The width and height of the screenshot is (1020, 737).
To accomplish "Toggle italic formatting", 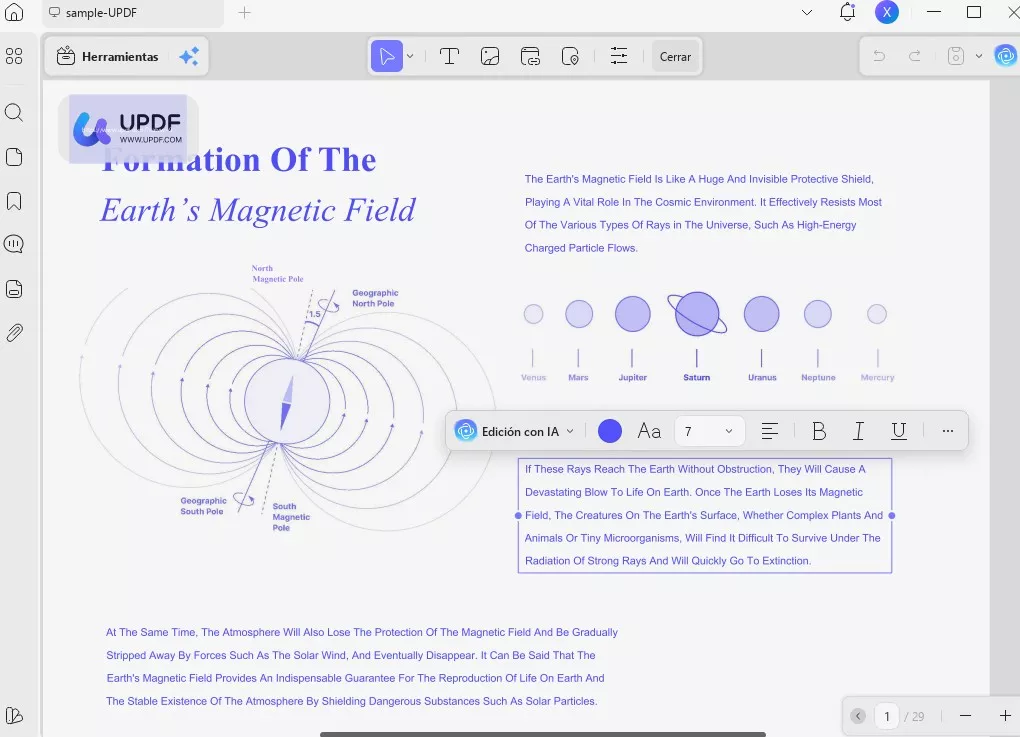I will click(858, 431).
